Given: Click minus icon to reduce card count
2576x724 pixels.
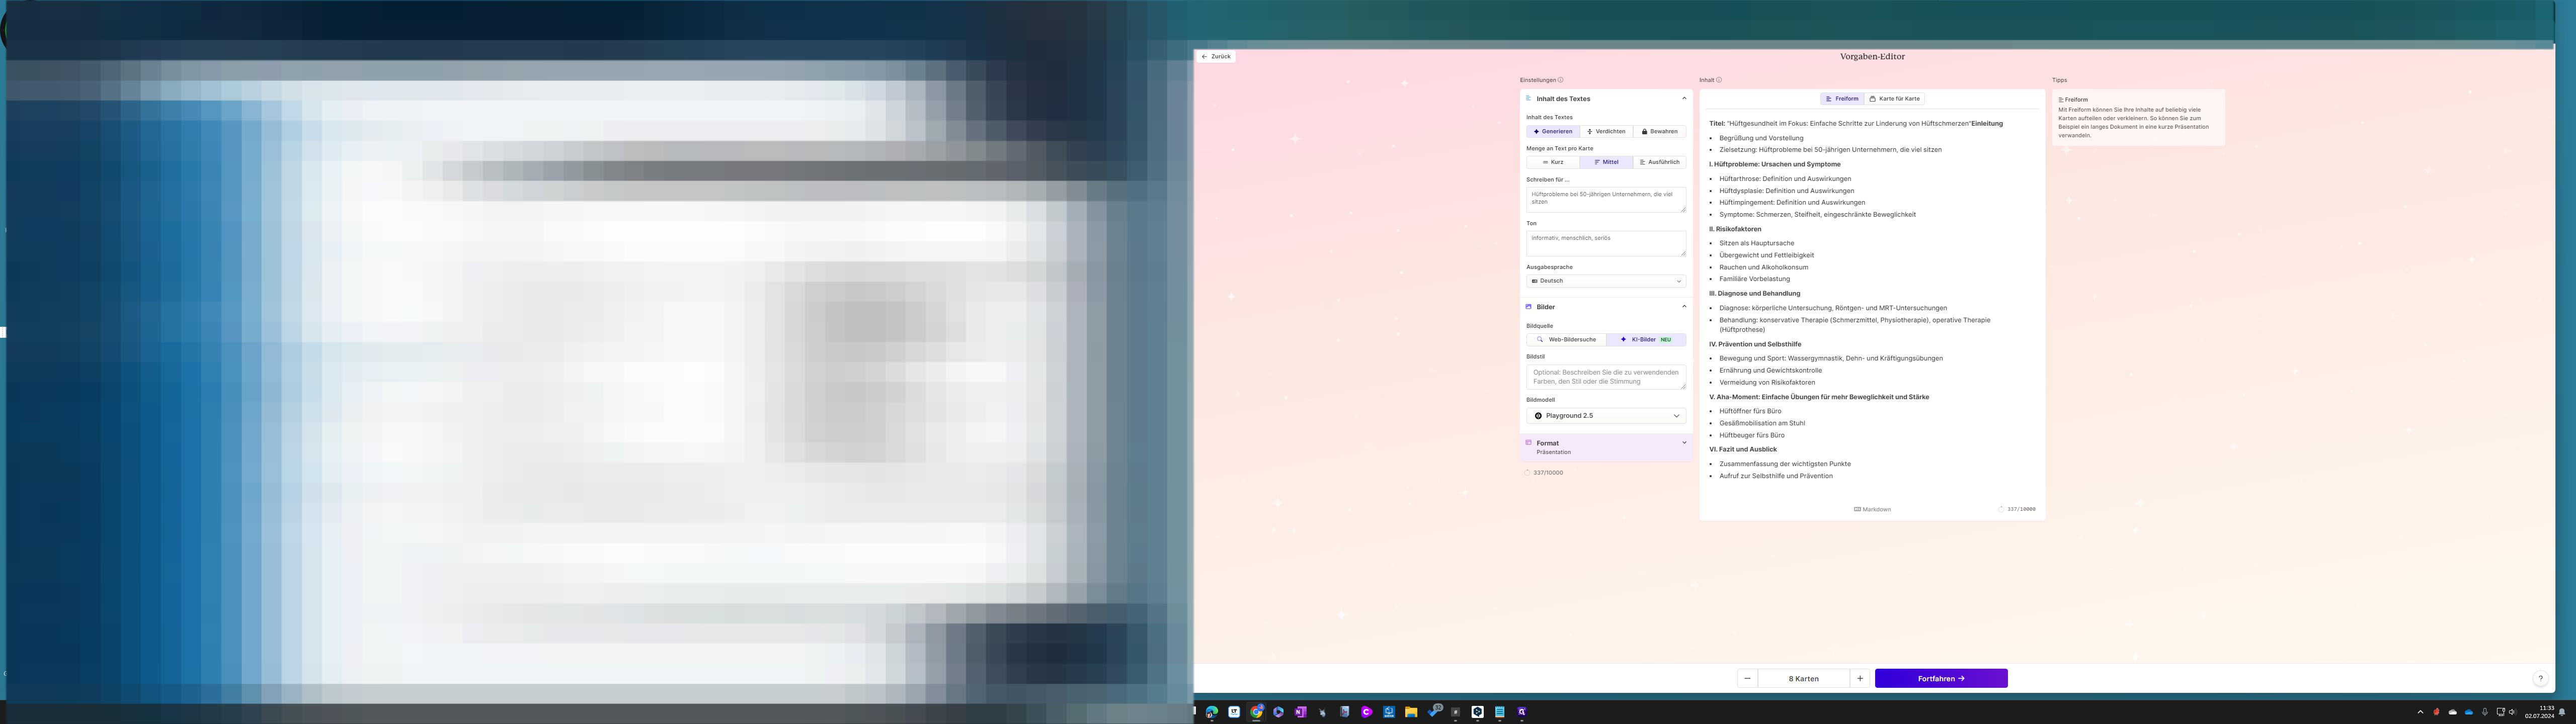Looking at the screenshot, I should pos(1747,678).
